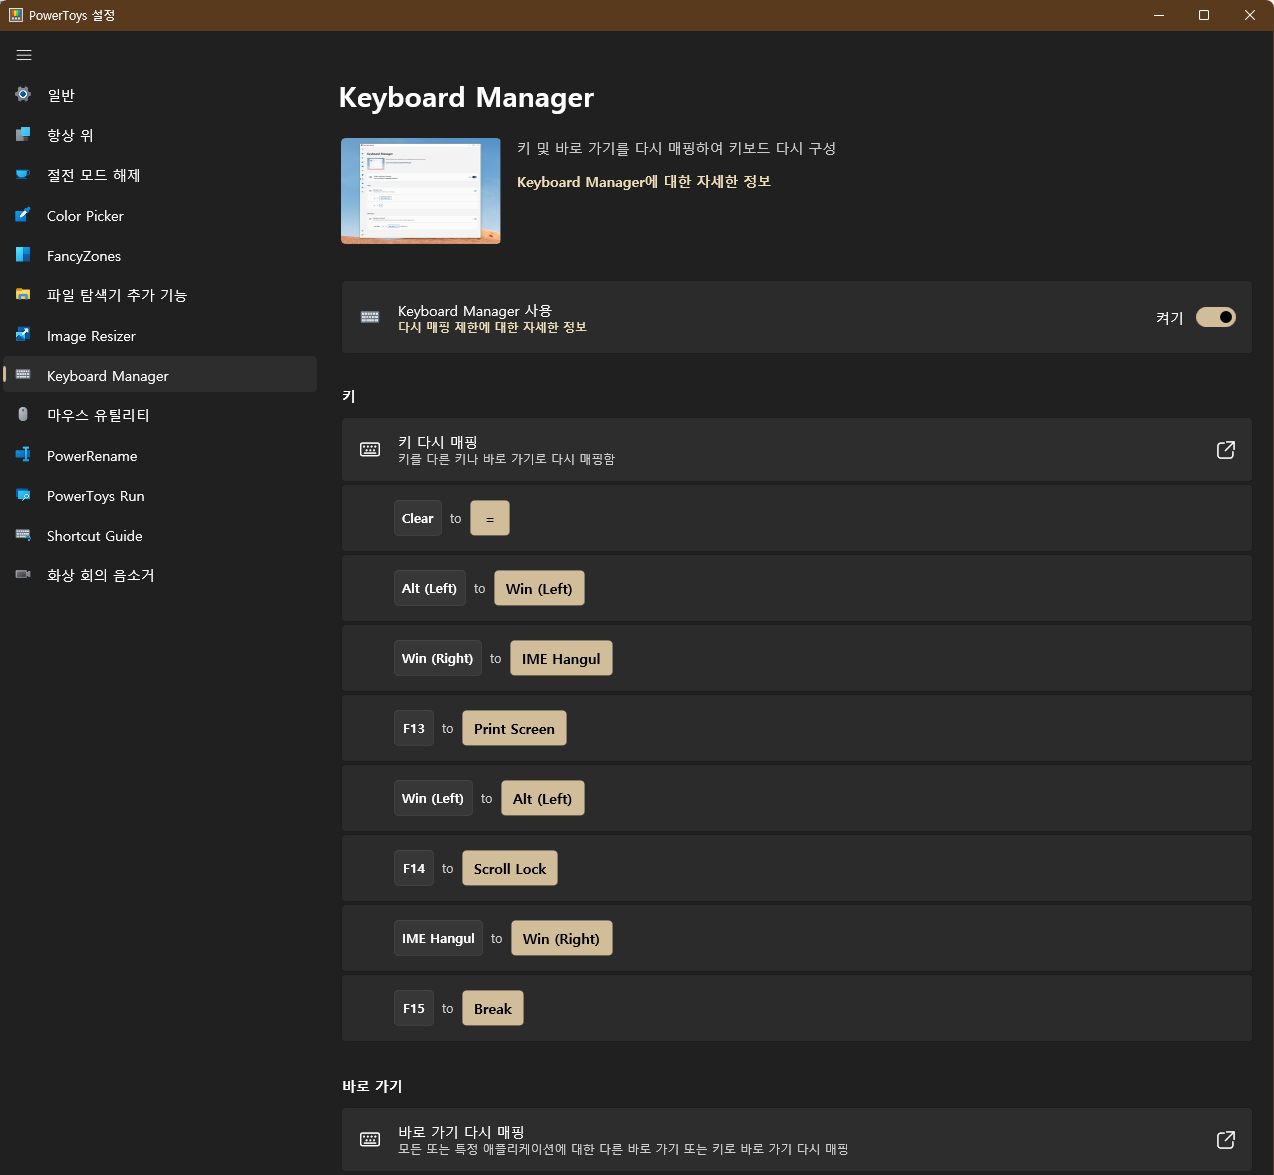Screen dimensions: 1274x1175
Task: Minimize the PowerToys 설정 window
Action: click(1159, 15)
